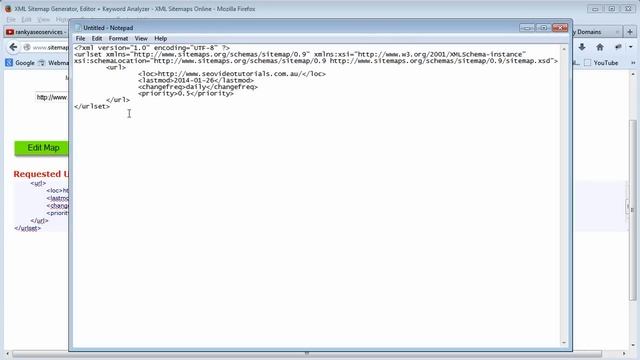Click the closing </url> tag in Notepad
The height and width of the screenshot is (360, 640).
118,100
